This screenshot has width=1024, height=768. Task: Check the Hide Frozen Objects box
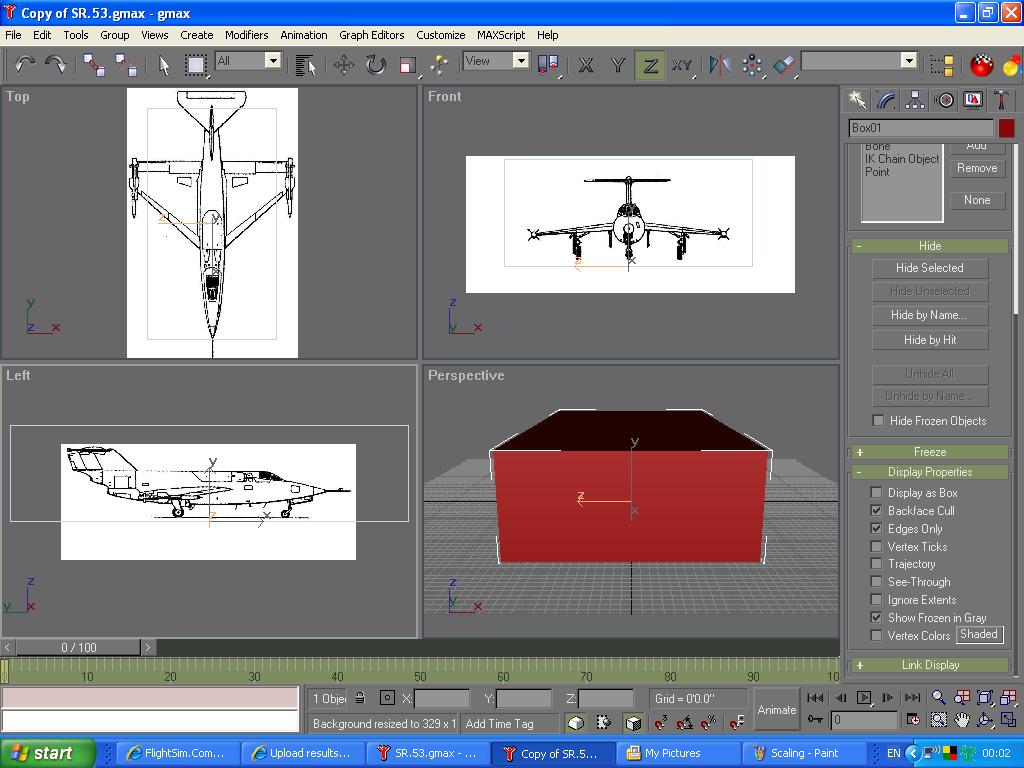(878, 421)
